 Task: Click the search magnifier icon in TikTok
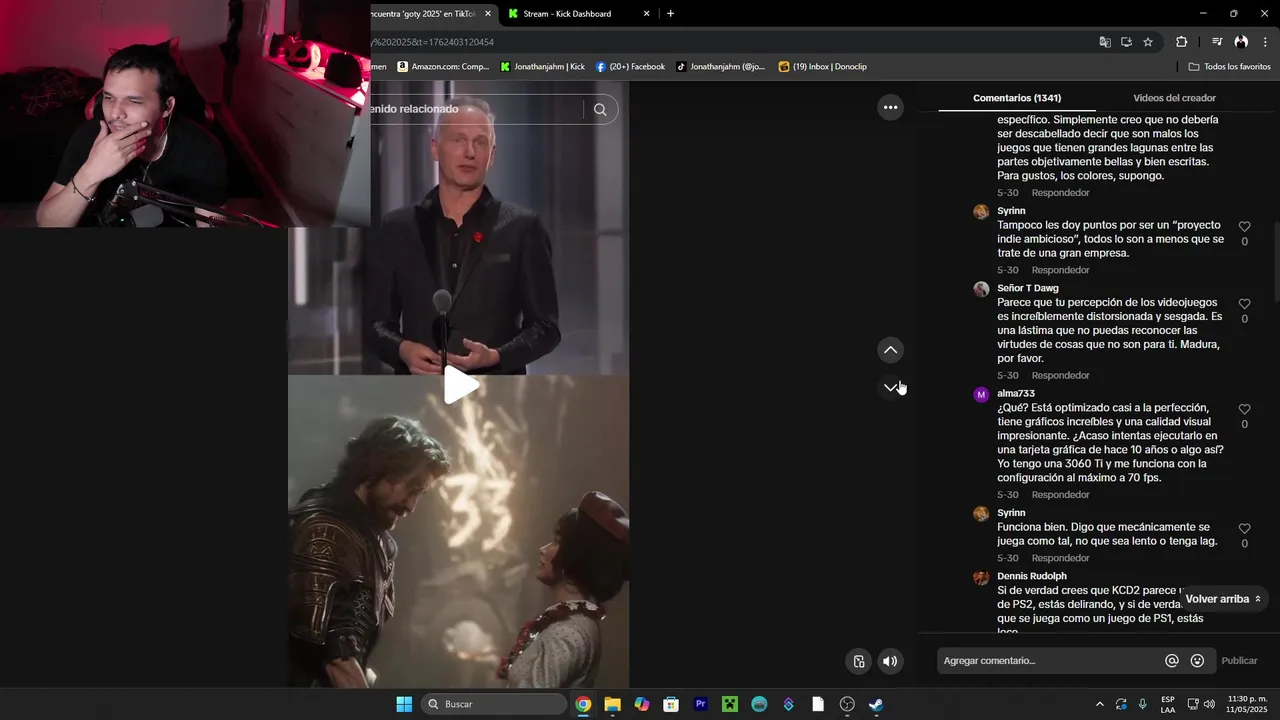600,110
